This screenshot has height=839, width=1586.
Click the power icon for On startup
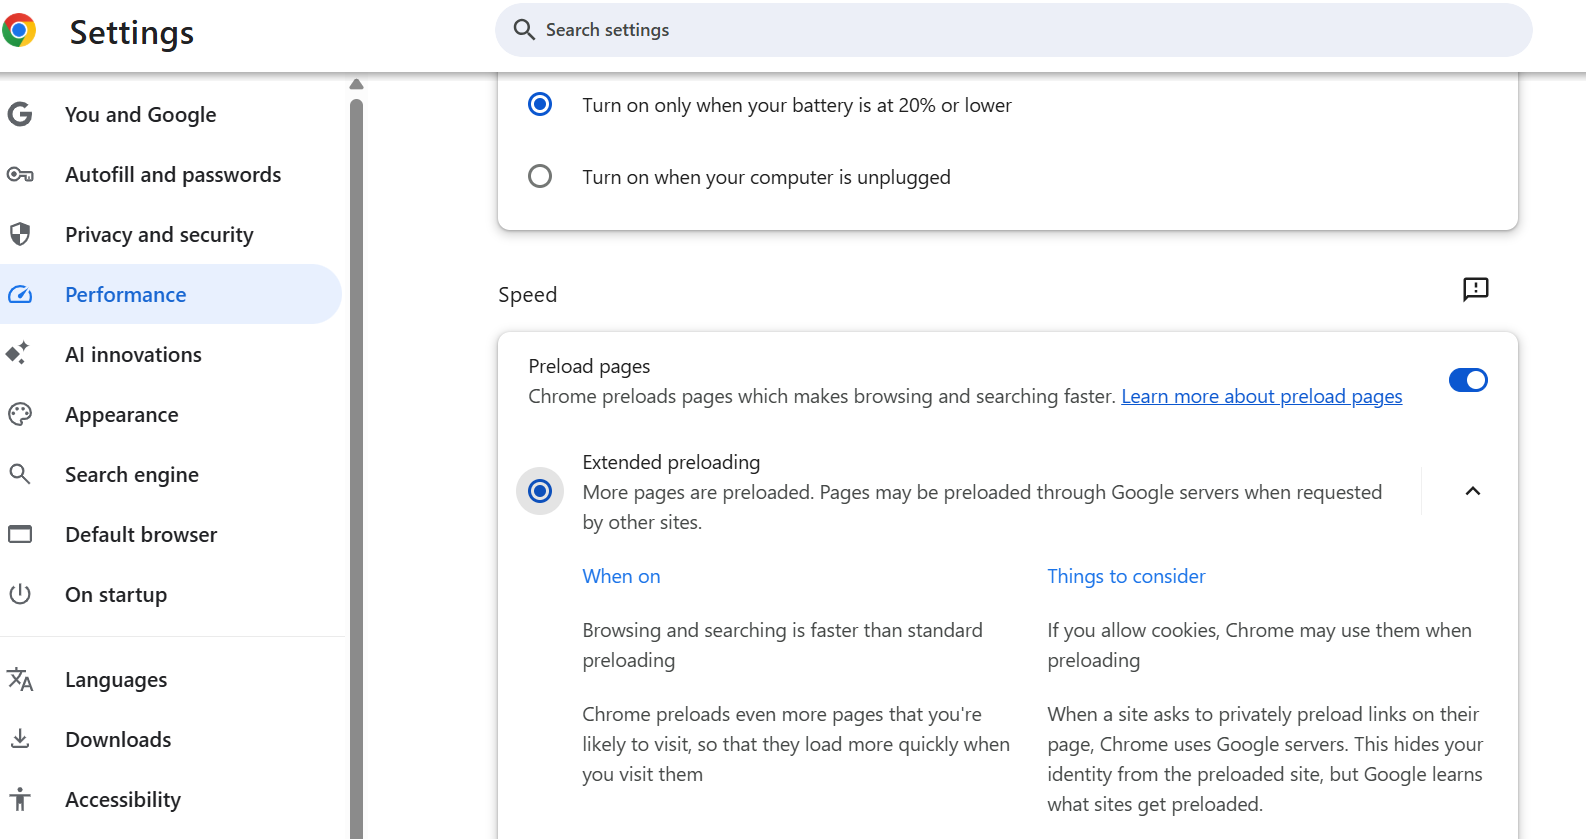tap(20, 594)
